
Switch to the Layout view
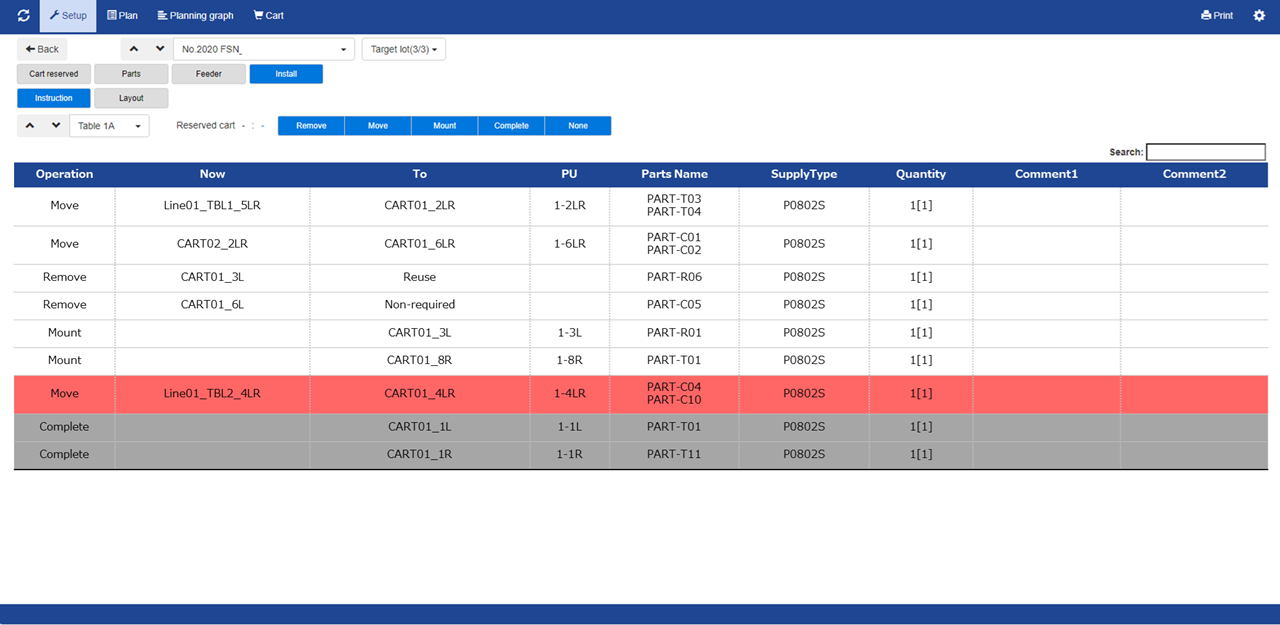pos(131,98)
